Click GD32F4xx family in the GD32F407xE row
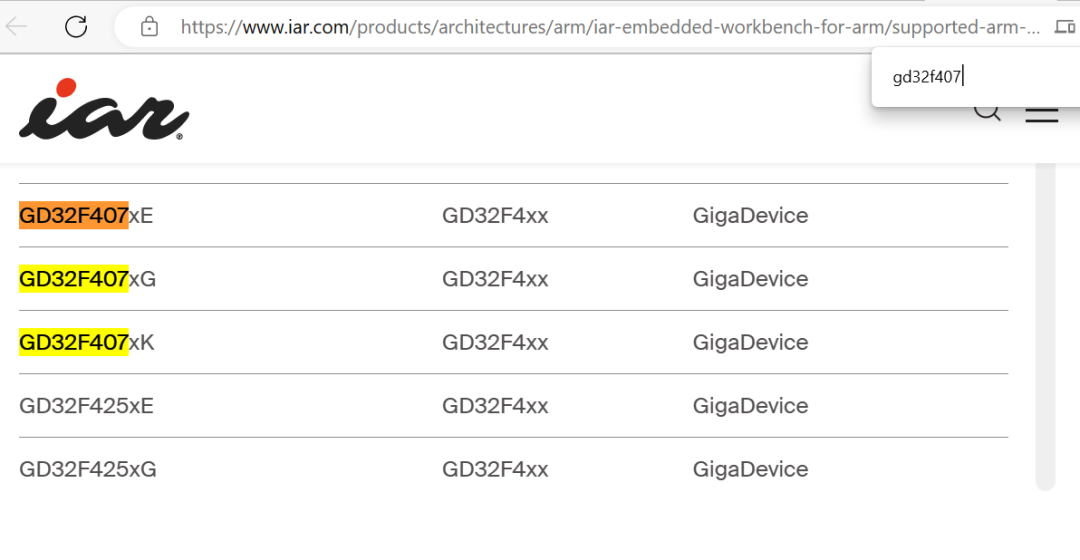The height and width of the screenshot is (560, 1080). coord(495,215)
